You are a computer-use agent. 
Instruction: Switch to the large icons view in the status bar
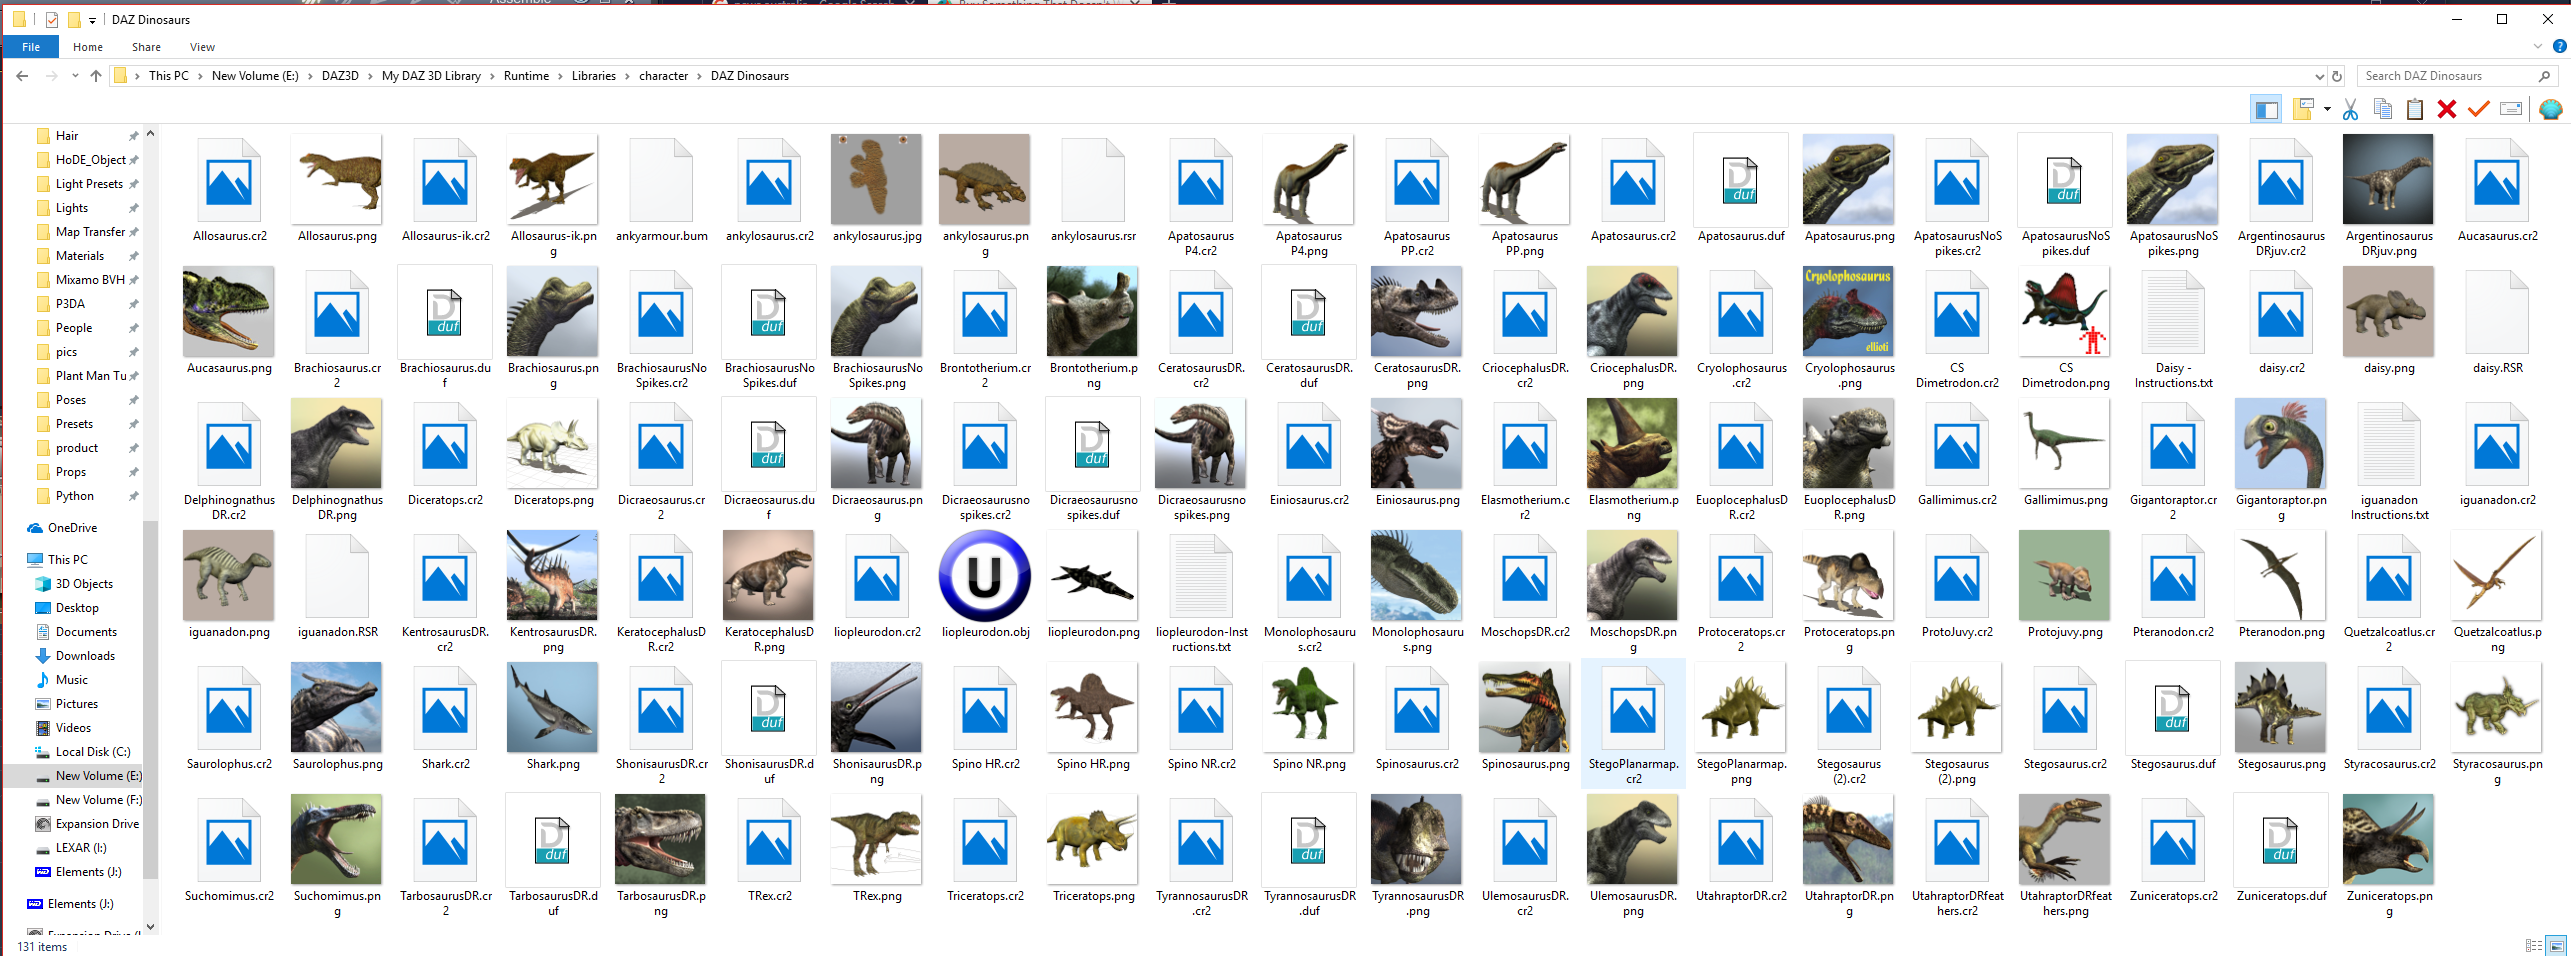pos(2556,945)
